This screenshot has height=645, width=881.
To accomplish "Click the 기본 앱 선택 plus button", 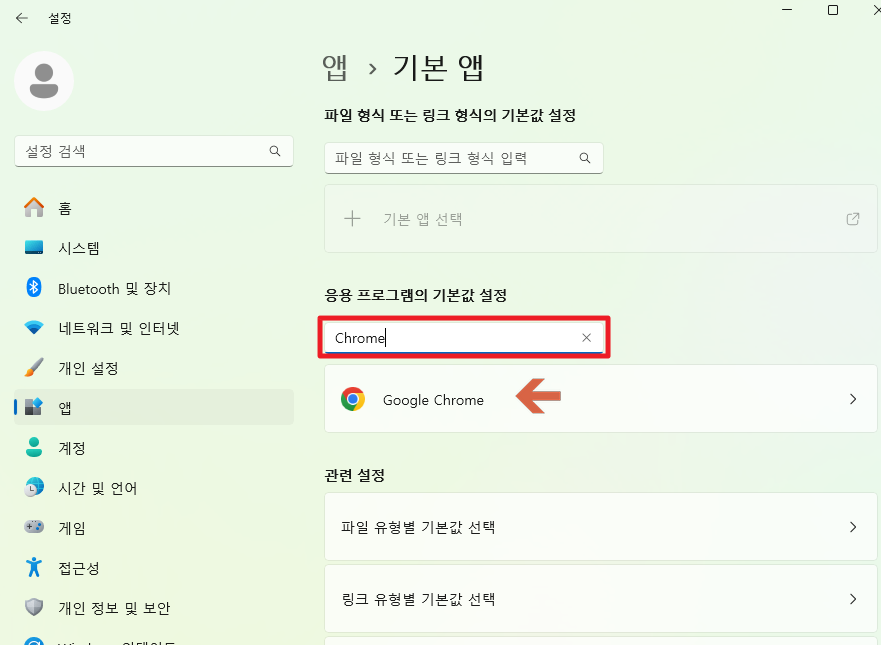I will click(x=352, y=218).
